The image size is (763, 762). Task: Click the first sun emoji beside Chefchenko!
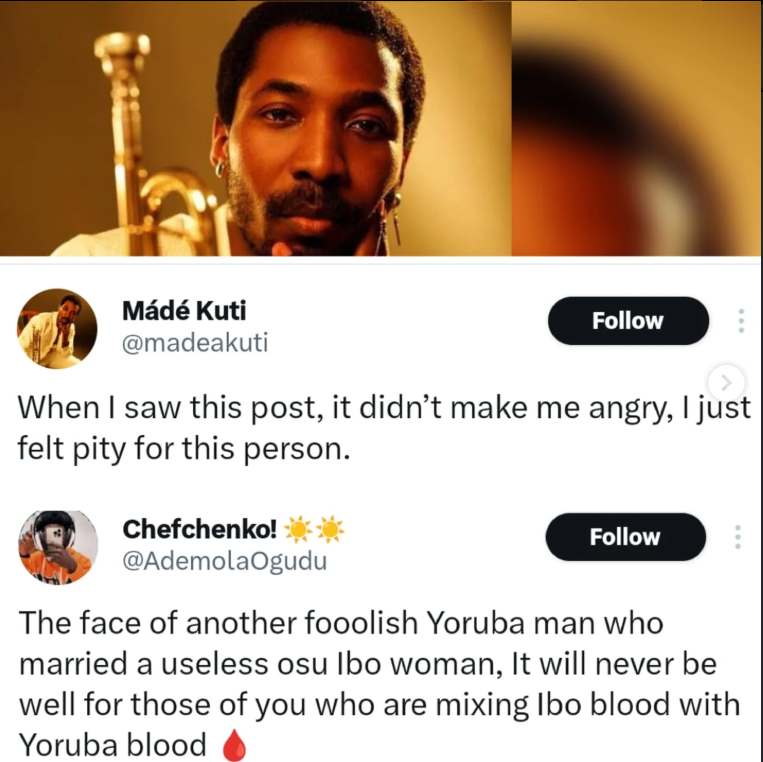point(299,529)
